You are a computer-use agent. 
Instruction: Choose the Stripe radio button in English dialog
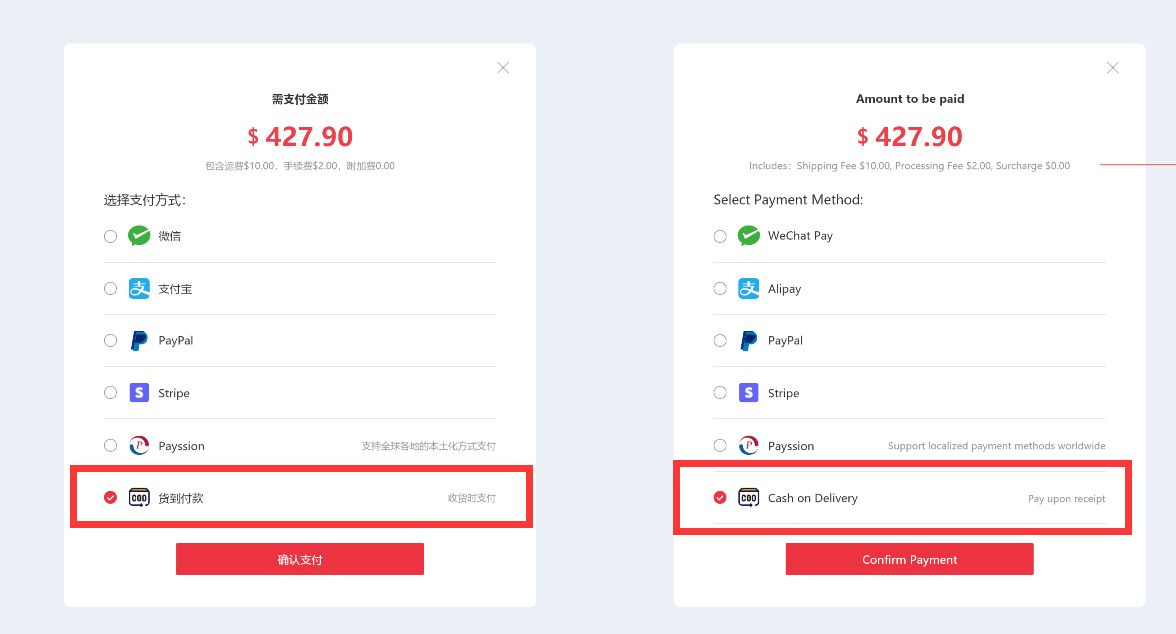720,392
